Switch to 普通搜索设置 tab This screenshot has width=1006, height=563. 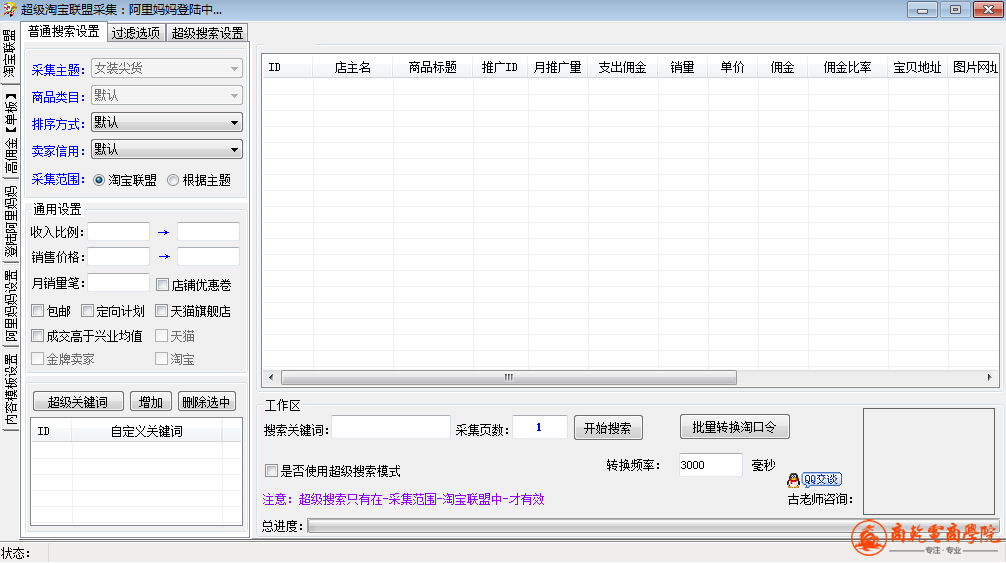(x=64, y=31)
